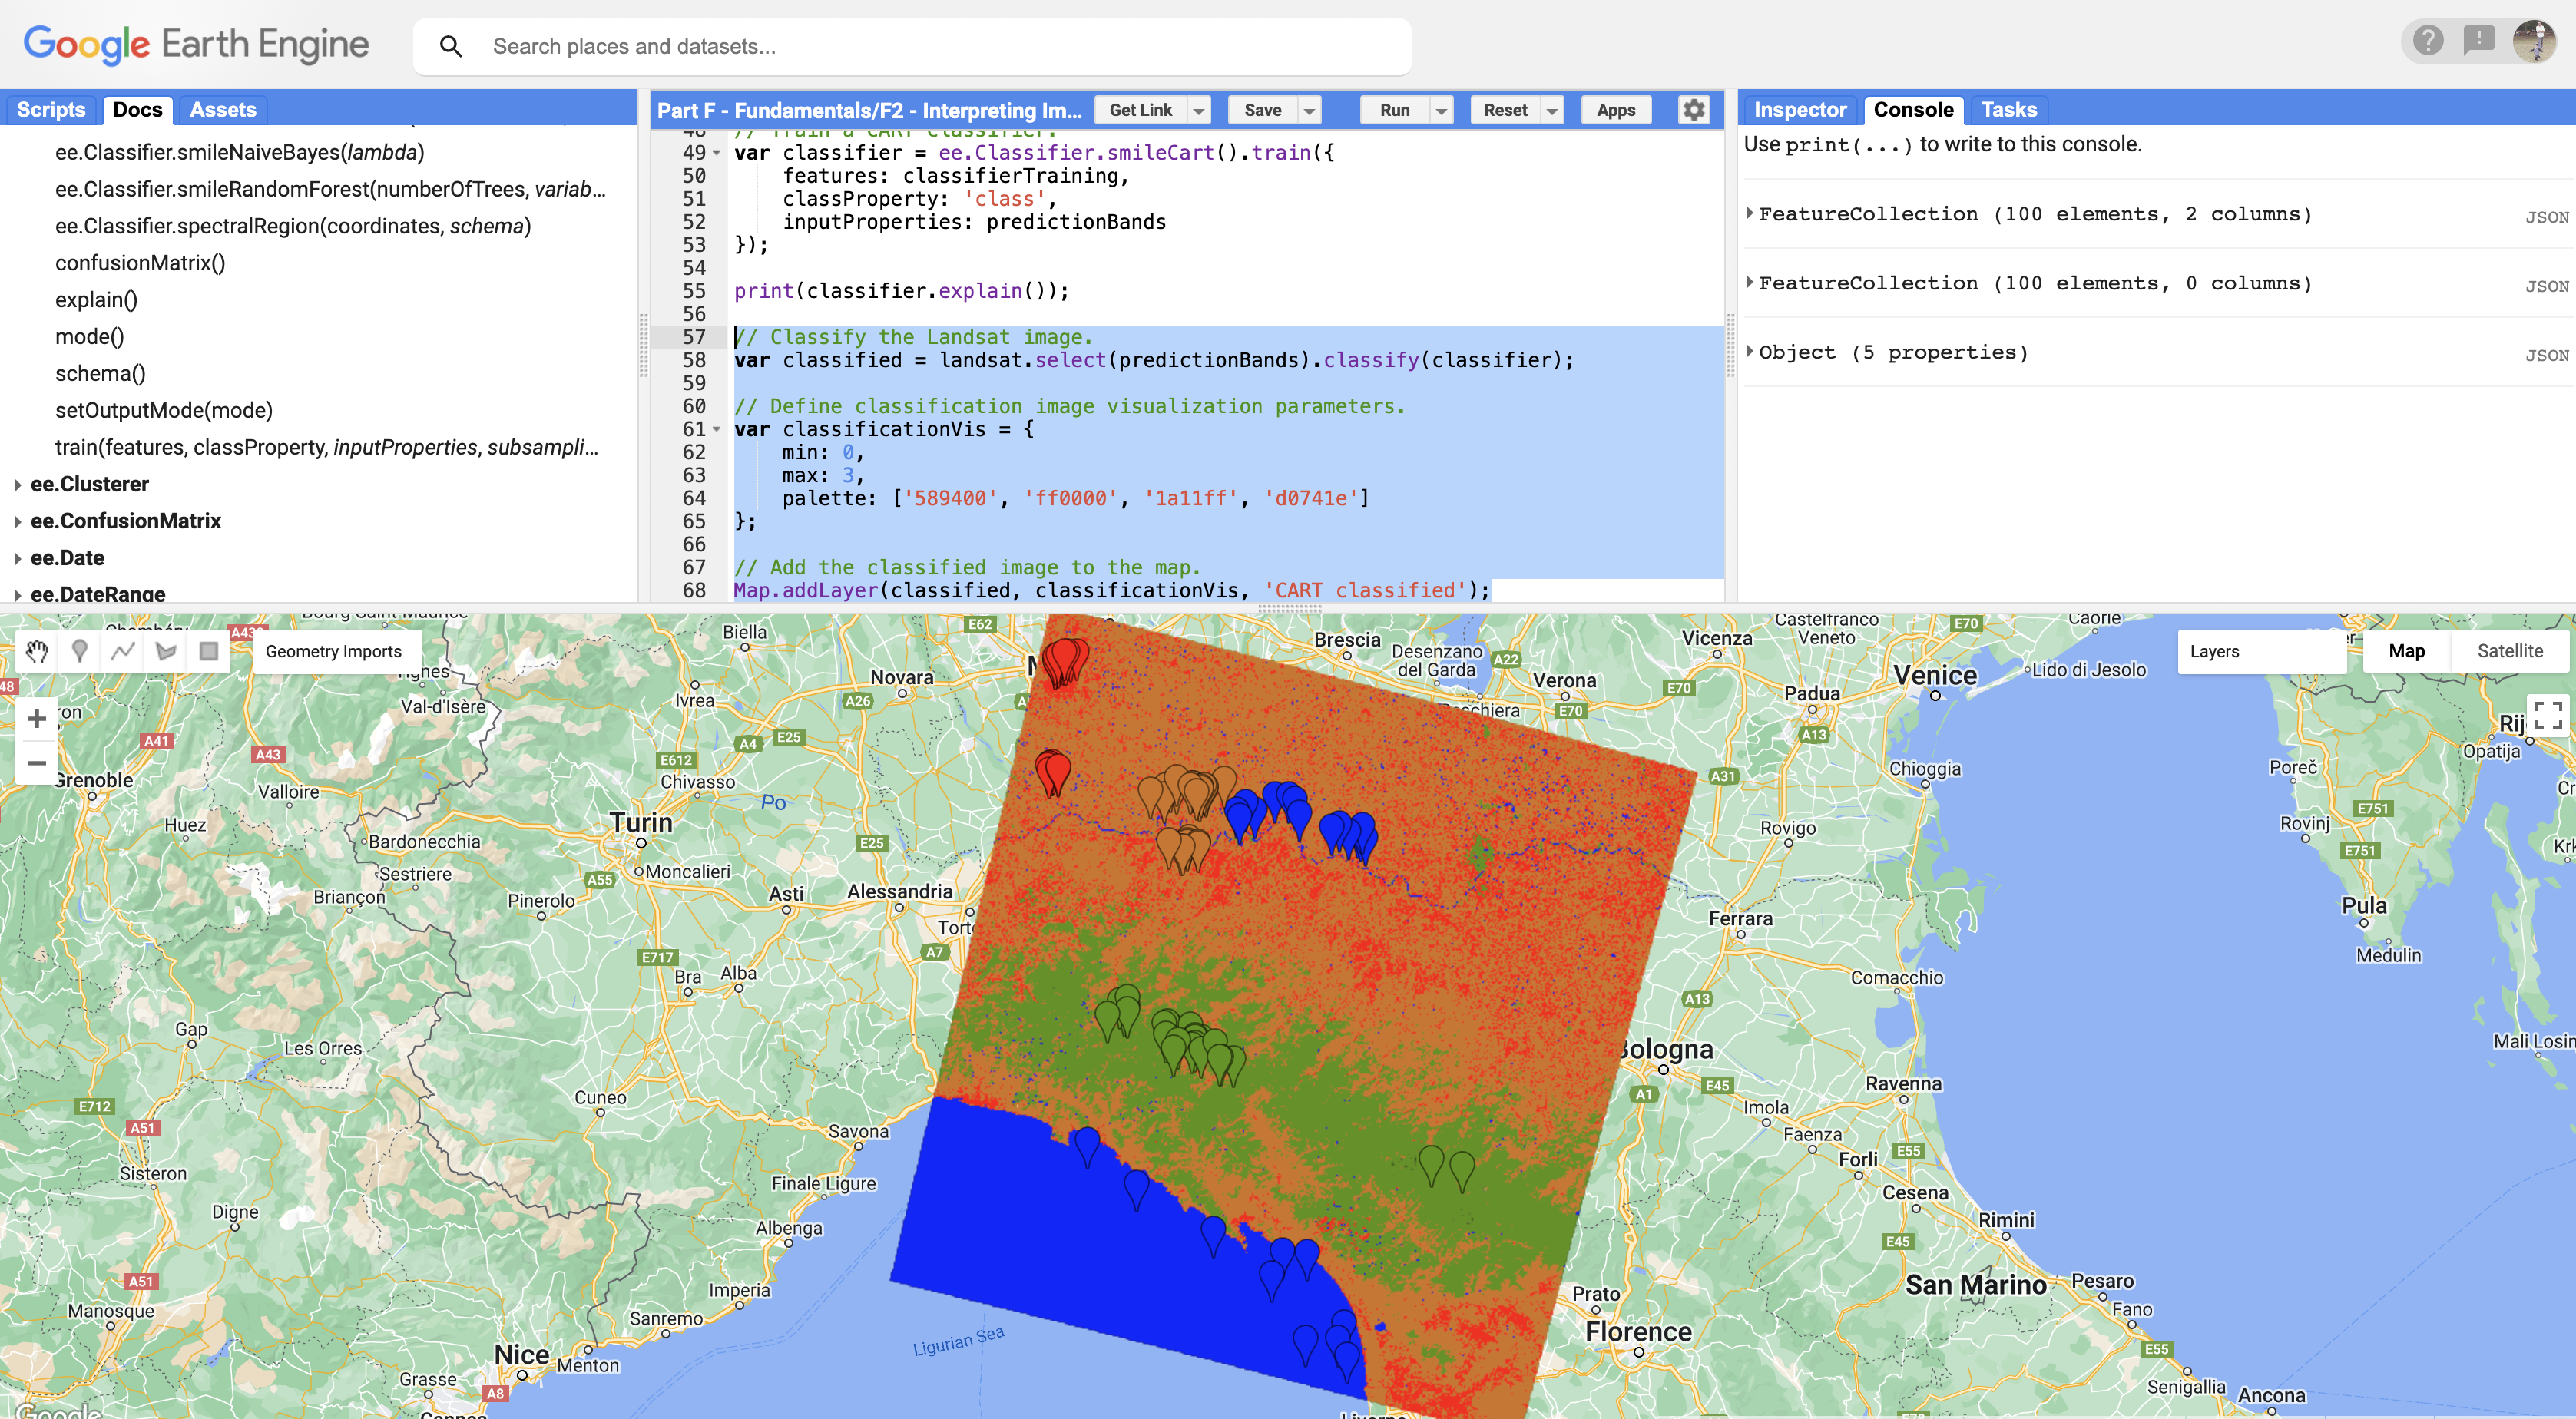Open the Get Link dropdown arrow
This screenshot has width=2576, height=1419.
click(1199, 111)
